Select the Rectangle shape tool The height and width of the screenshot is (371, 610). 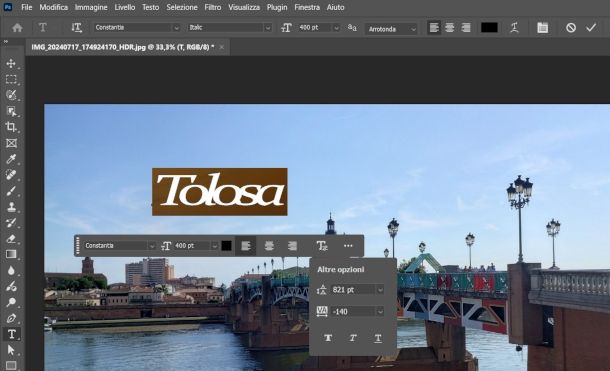point(11,366)
